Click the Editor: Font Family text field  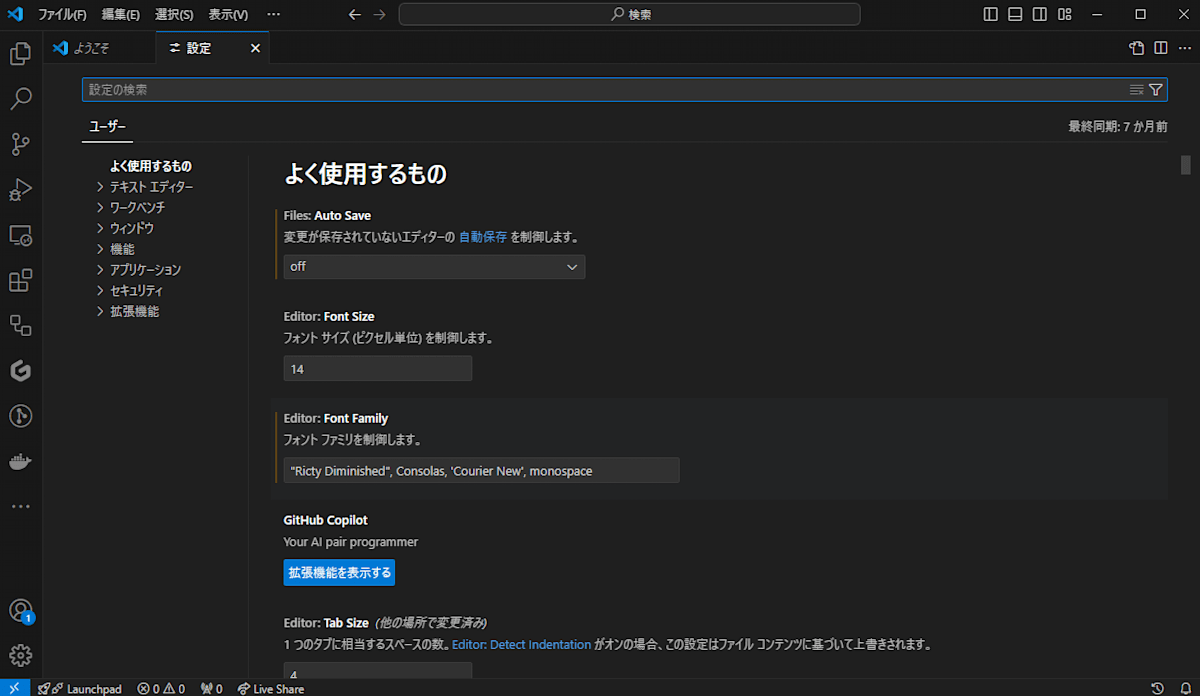482,470
